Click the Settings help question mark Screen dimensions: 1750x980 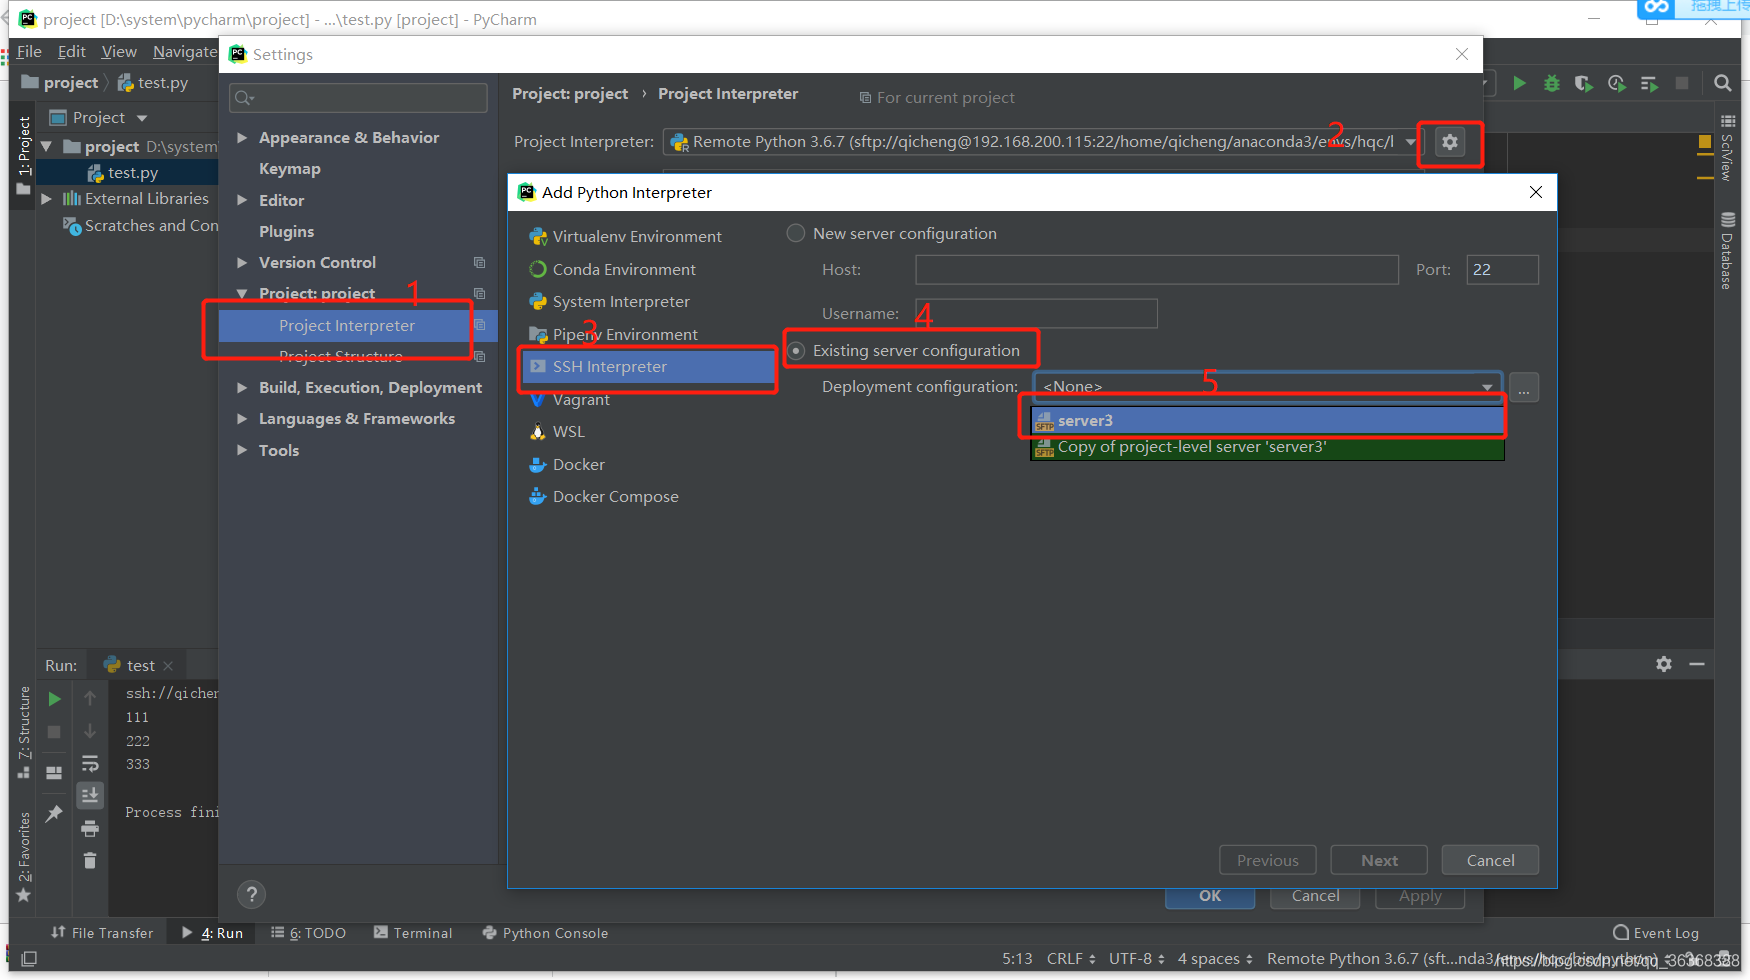click(x=252, y=894)
